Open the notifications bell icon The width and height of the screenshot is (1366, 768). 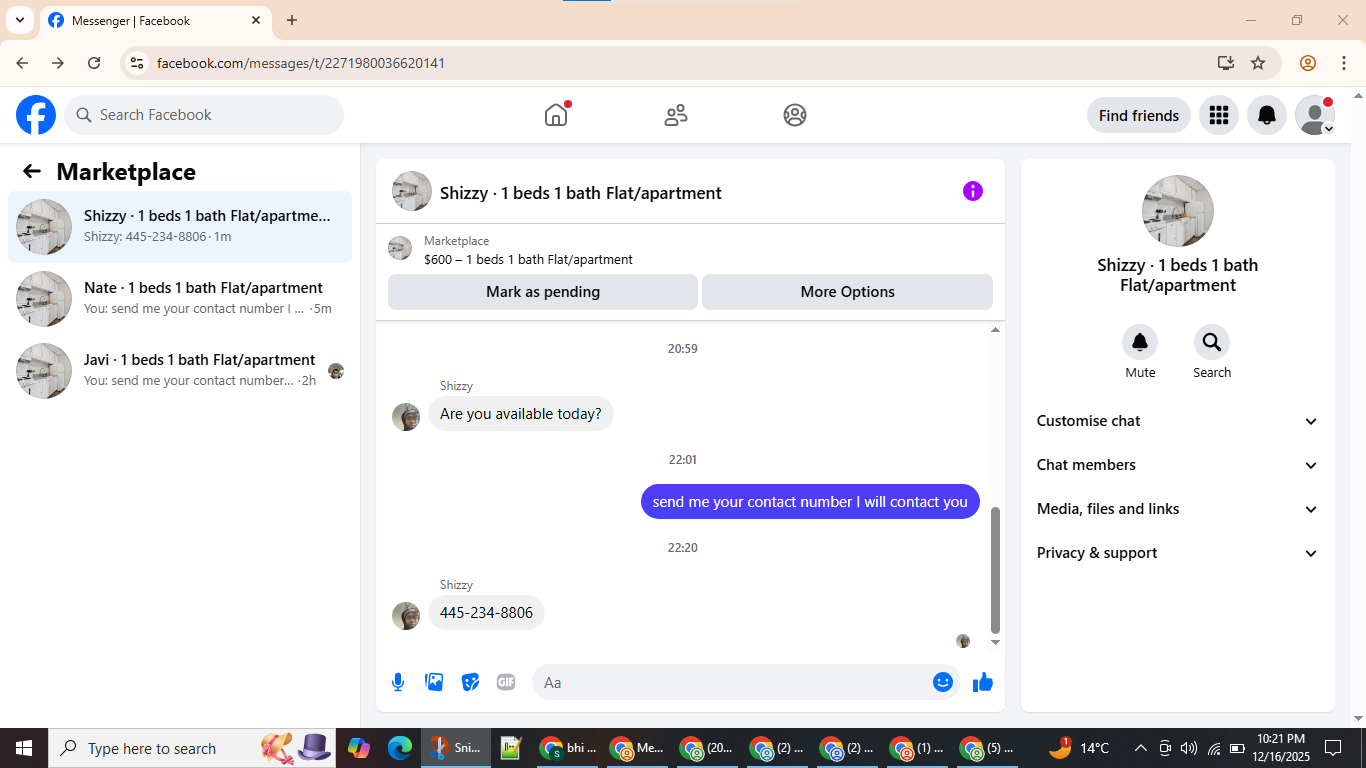[x=1267, y=115]
